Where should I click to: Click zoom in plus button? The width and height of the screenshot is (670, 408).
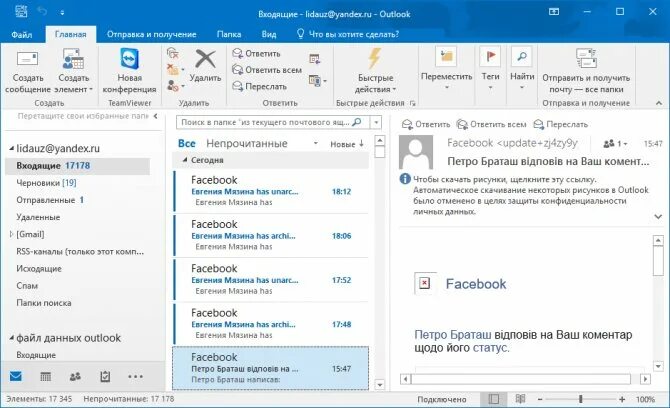pos(622,399)
